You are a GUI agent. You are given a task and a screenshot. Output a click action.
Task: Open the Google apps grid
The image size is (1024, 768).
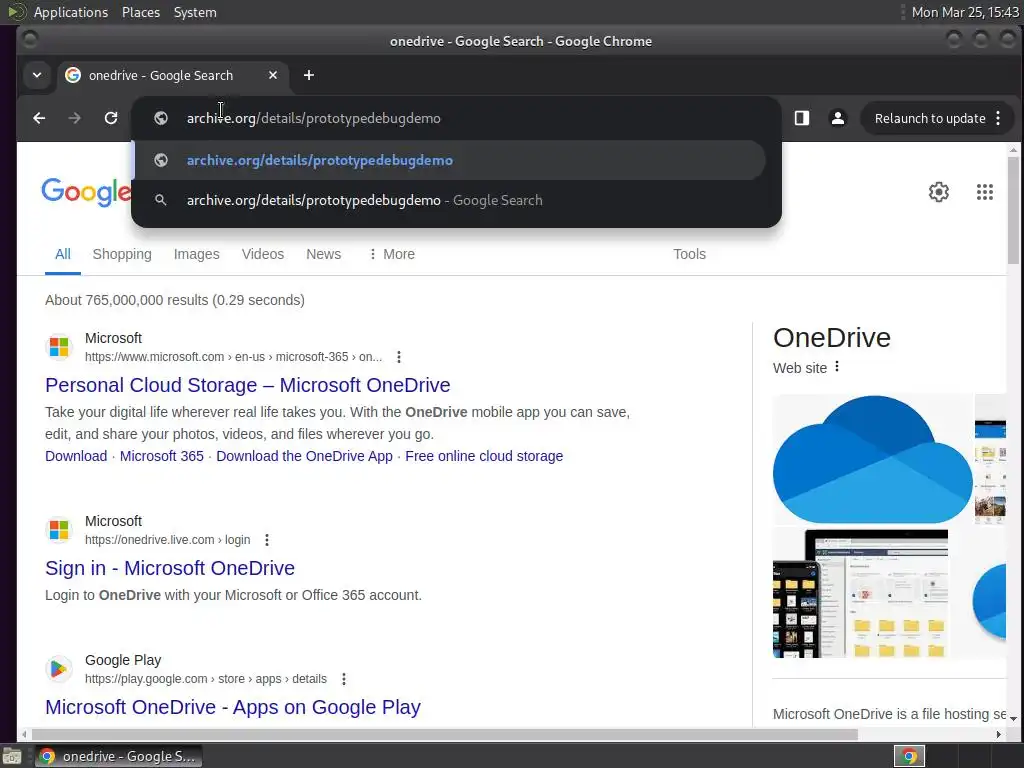tap(985, 192)
